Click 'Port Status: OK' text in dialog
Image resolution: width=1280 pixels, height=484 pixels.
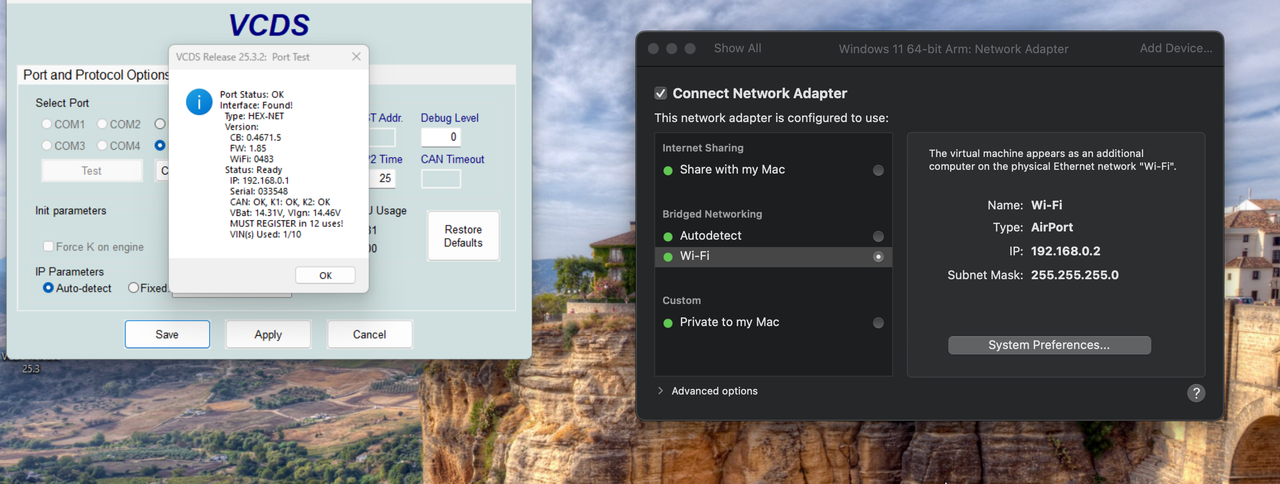tap(252, 95)
